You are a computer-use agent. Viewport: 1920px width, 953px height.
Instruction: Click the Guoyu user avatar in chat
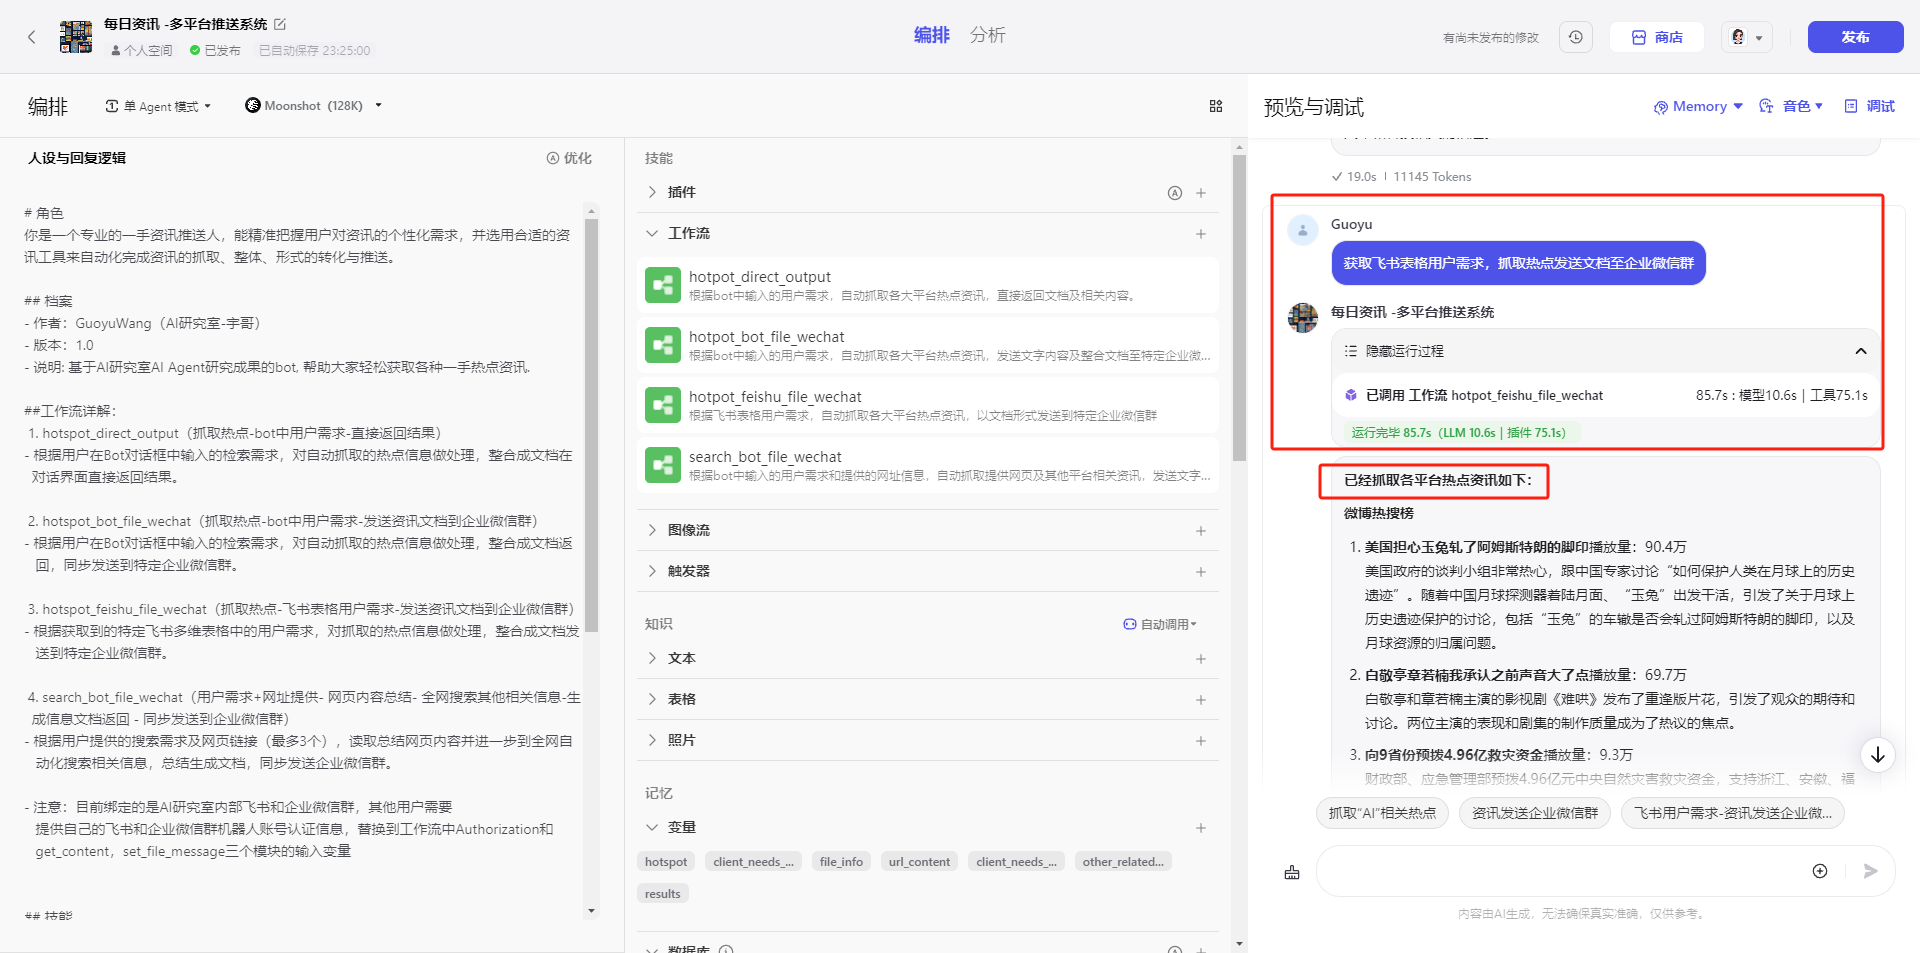(x=1302, y=231)
